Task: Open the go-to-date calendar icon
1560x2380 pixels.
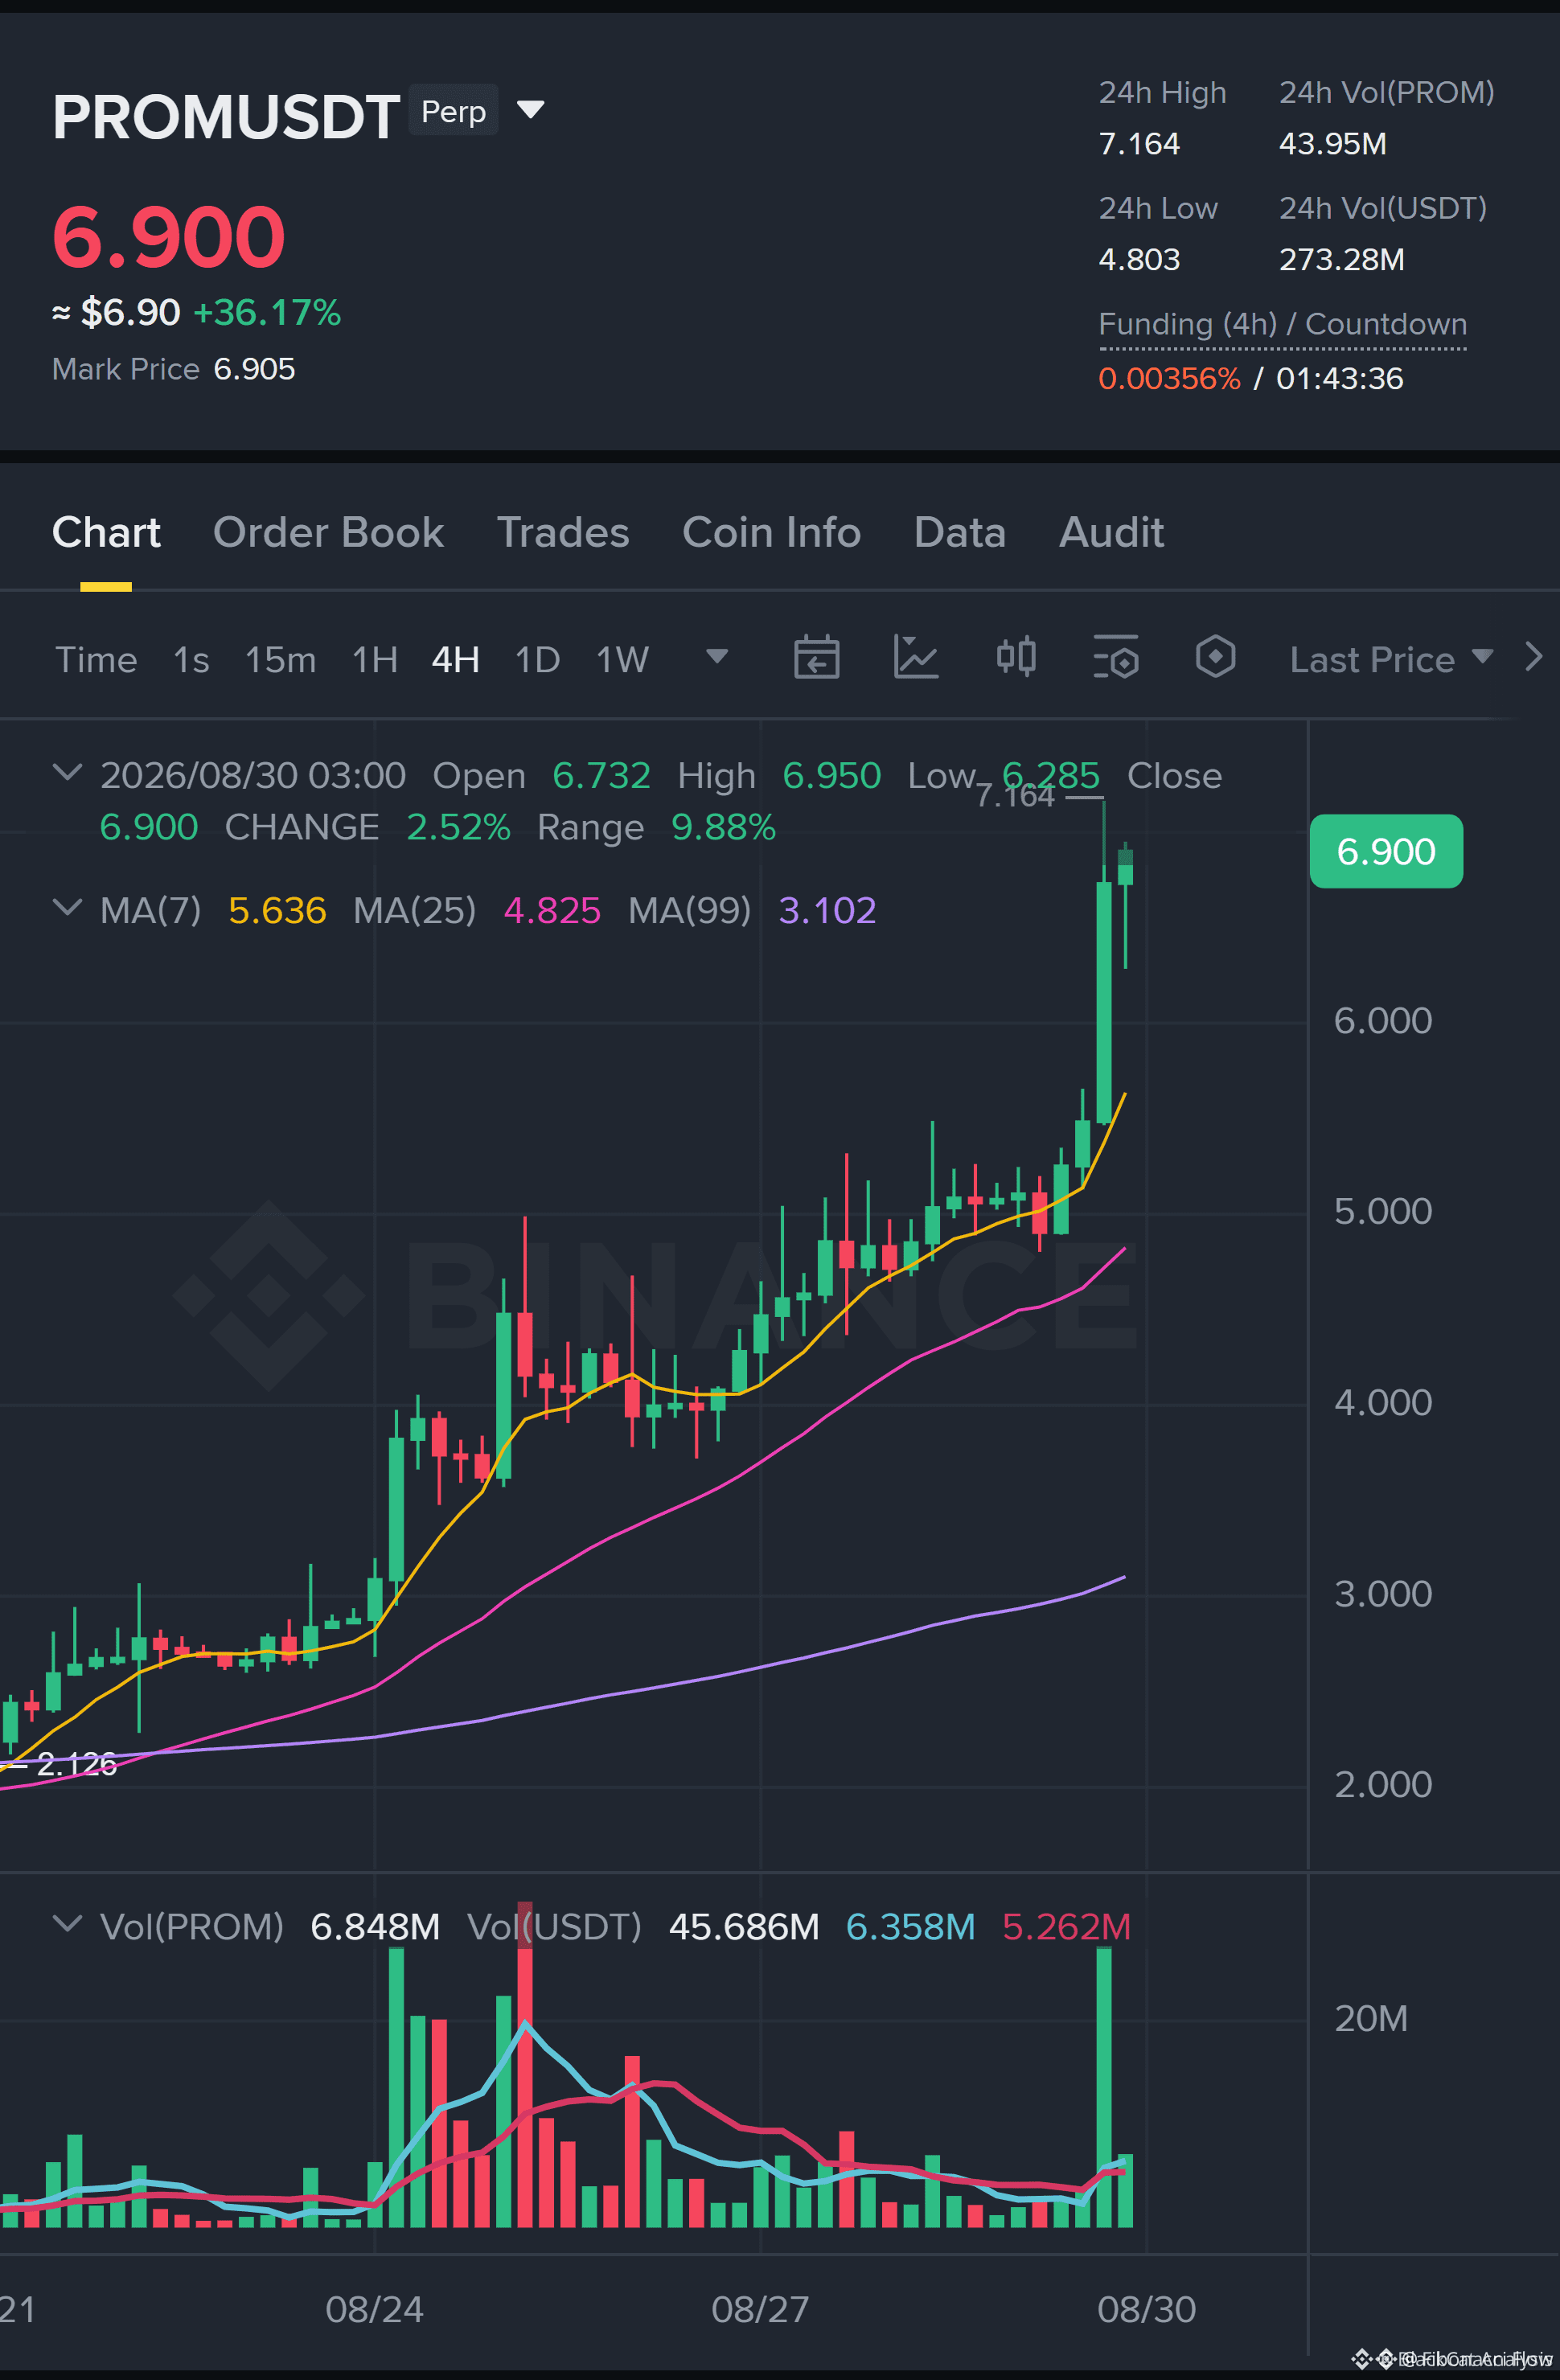Action: (816, 657)
